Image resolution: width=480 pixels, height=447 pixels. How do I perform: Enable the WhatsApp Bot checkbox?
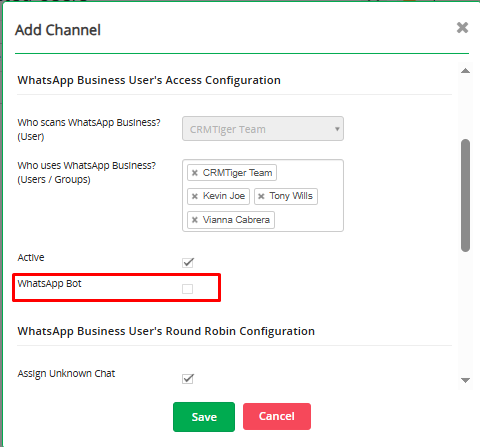click(187, 289)
